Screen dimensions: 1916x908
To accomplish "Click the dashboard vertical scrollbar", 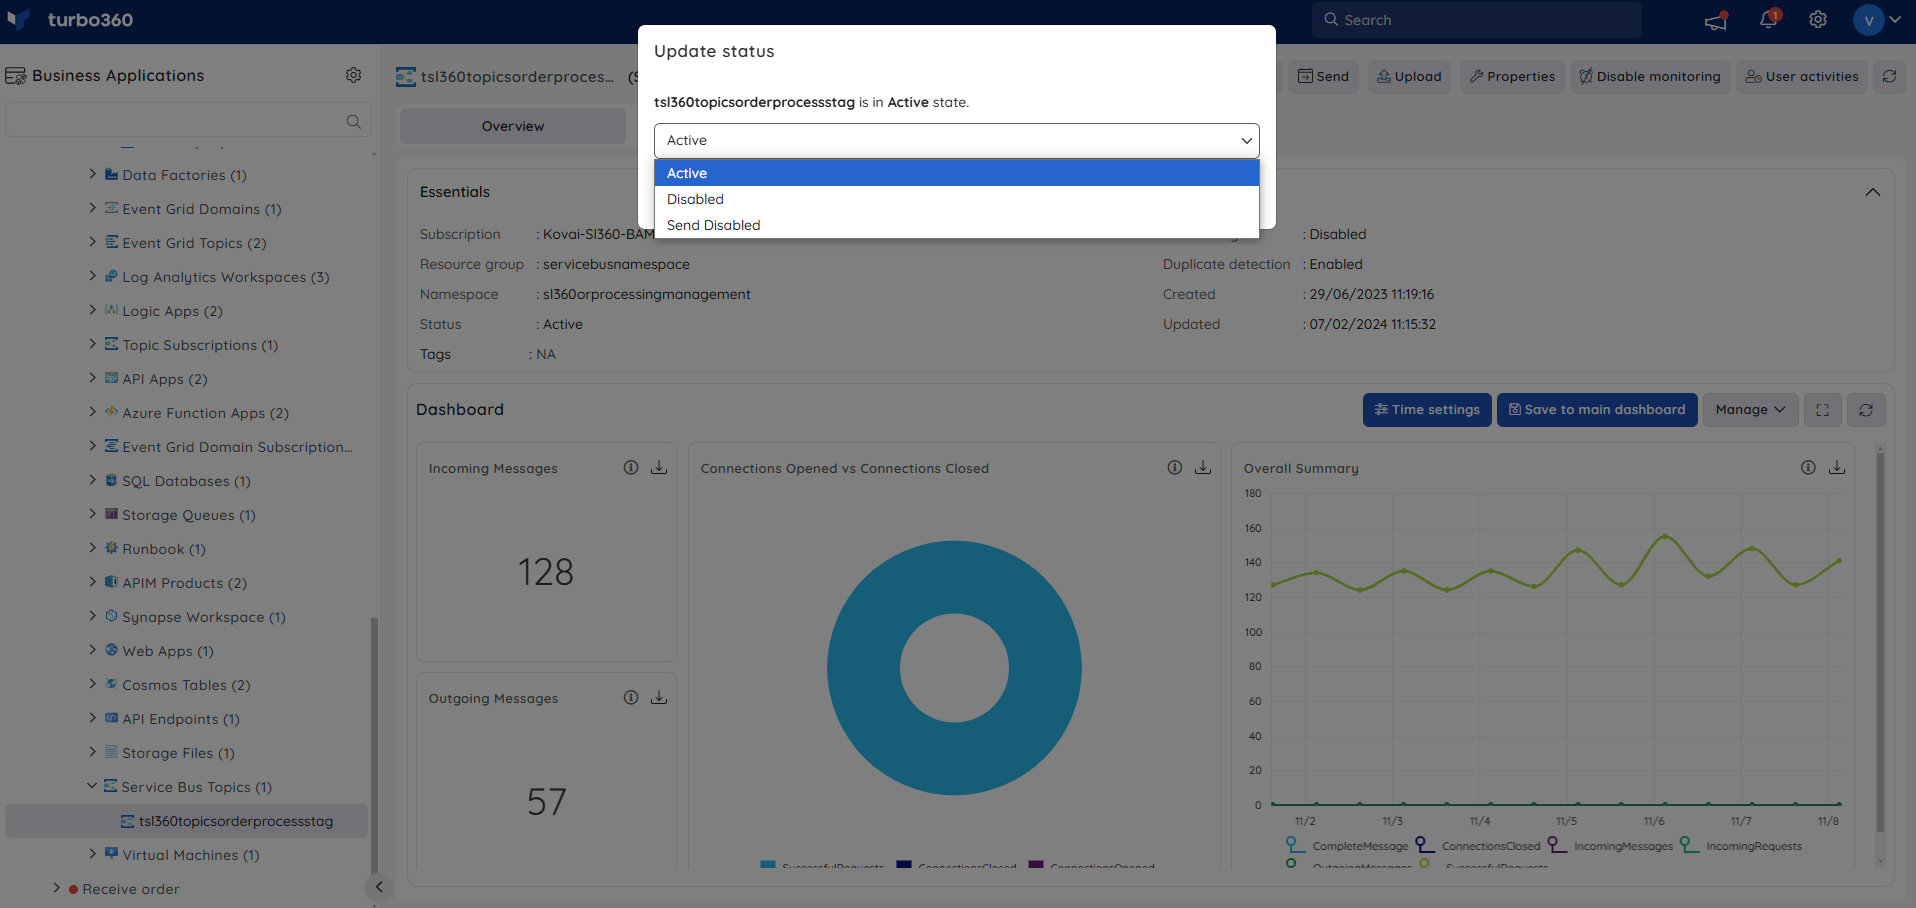I will coord(1880,642).
